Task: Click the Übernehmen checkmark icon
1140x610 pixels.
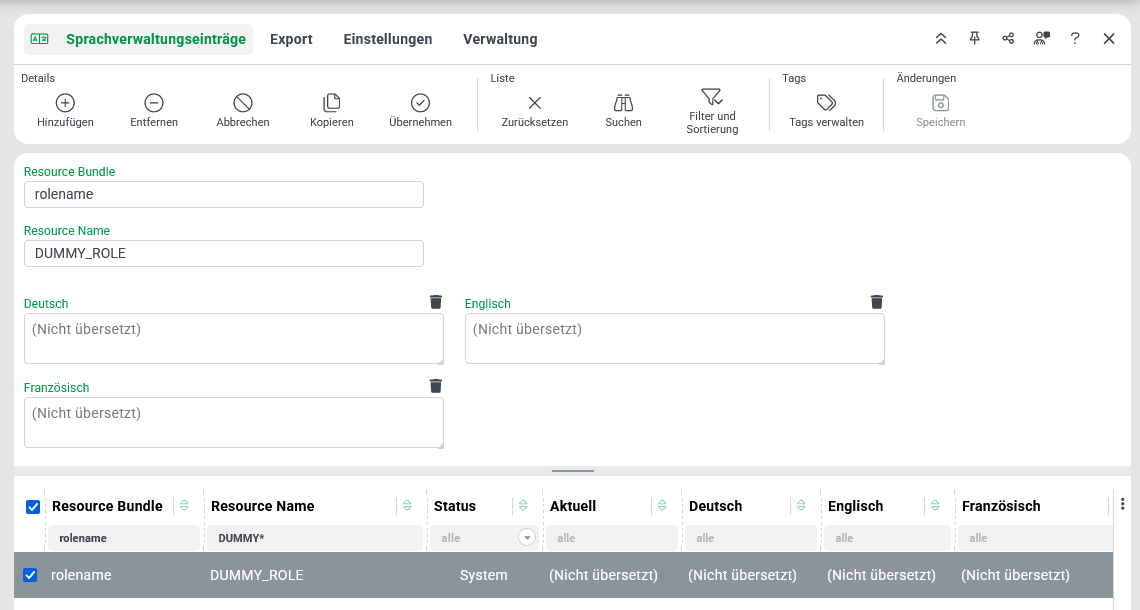Action: [420, 103]
